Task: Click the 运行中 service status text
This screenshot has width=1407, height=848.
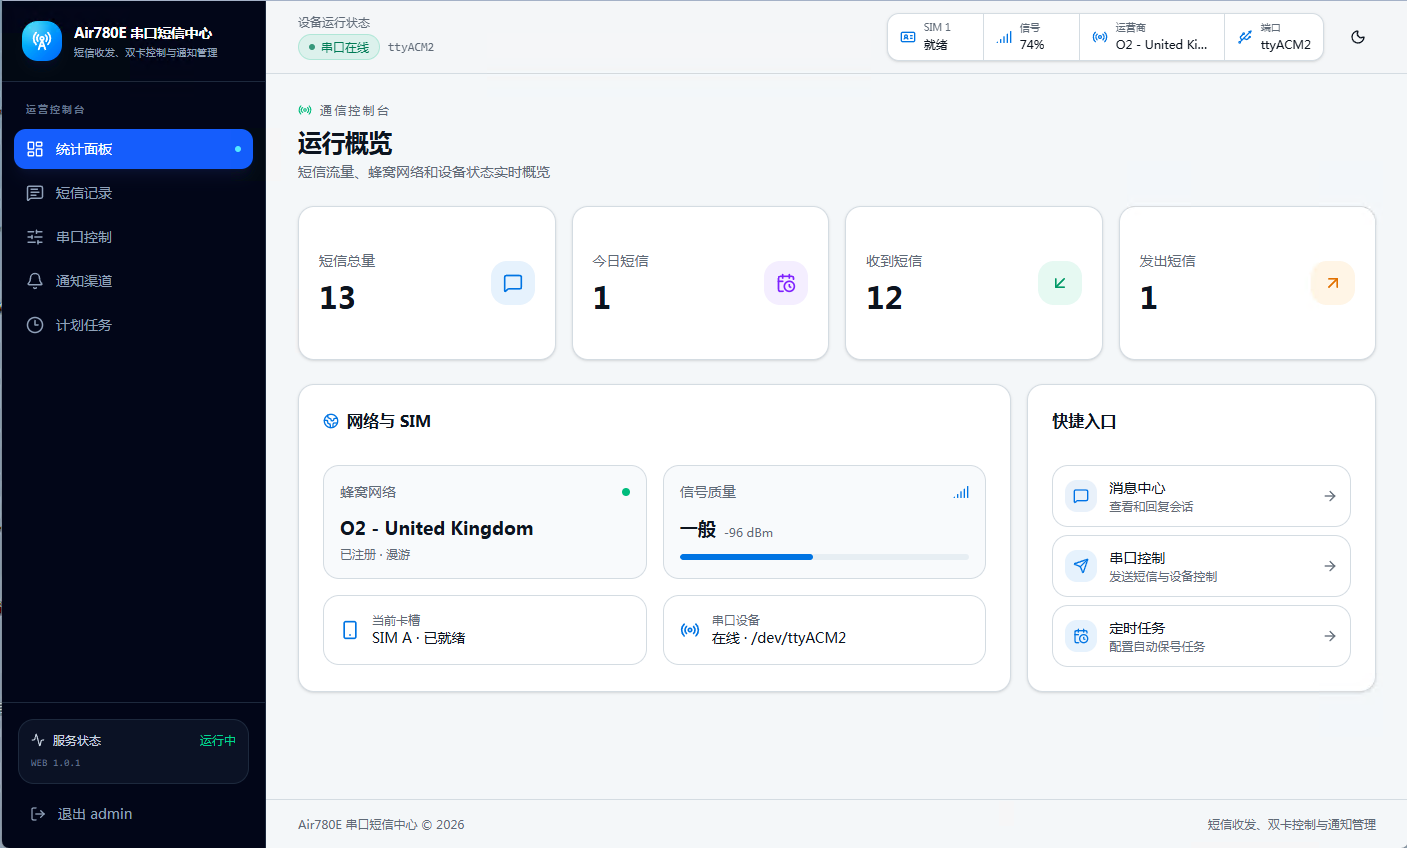Action: (218, 741)
